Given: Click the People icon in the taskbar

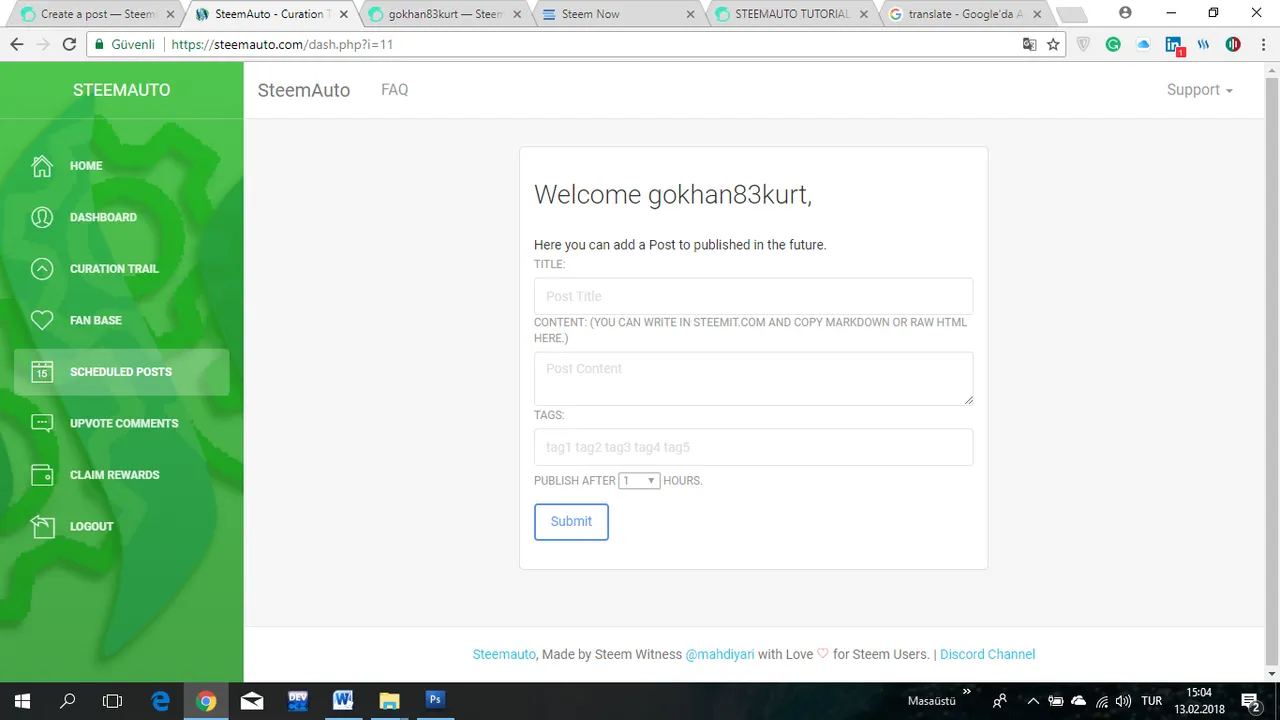Looking at the screenshot, I should point(999,701).
